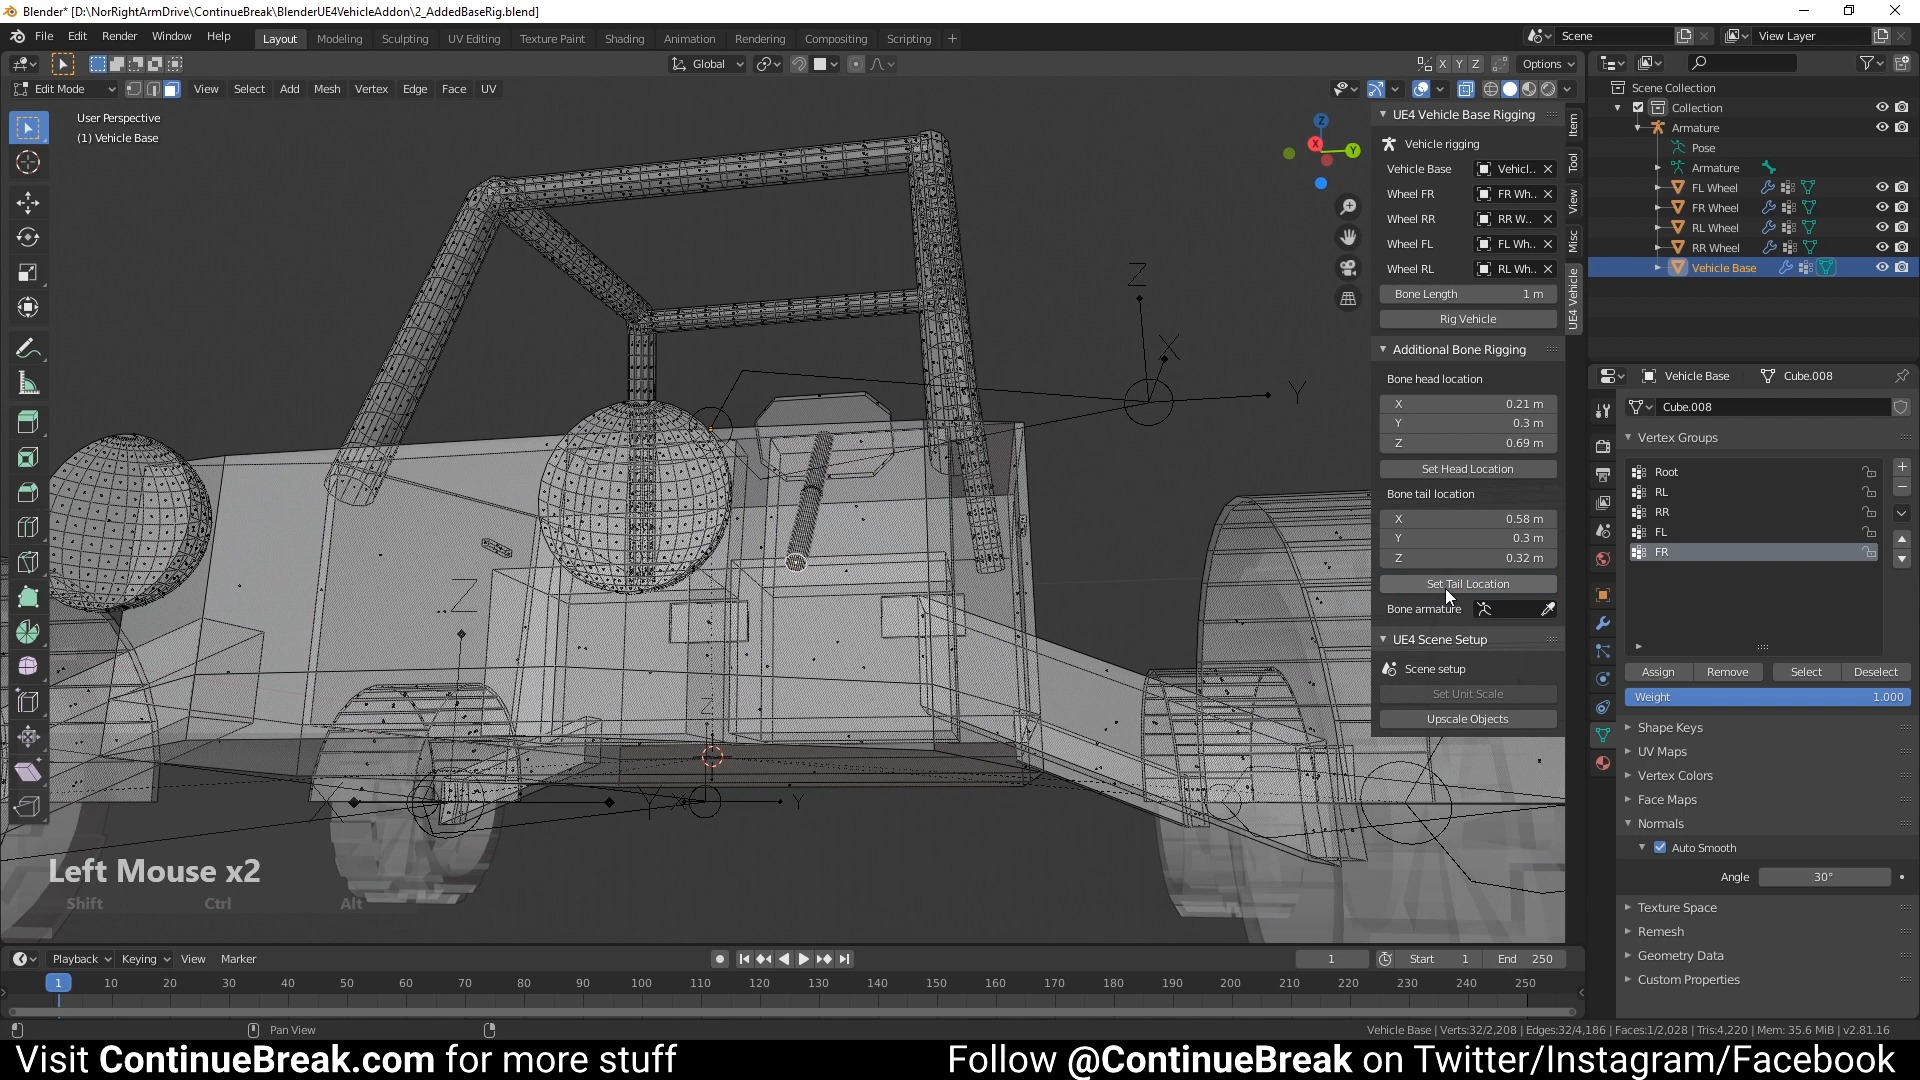Collapse UE4 Vehicle Base Rigging panel

click(x=1383, y=115)
